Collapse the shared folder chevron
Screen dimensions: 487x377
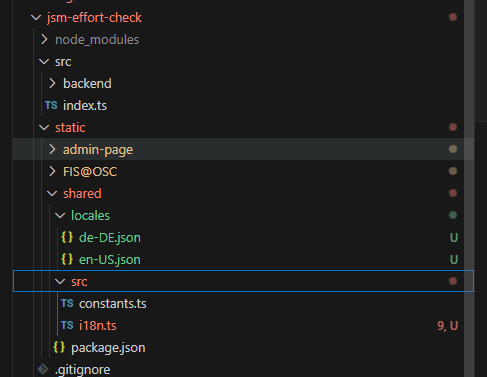(x=52, y=194)
